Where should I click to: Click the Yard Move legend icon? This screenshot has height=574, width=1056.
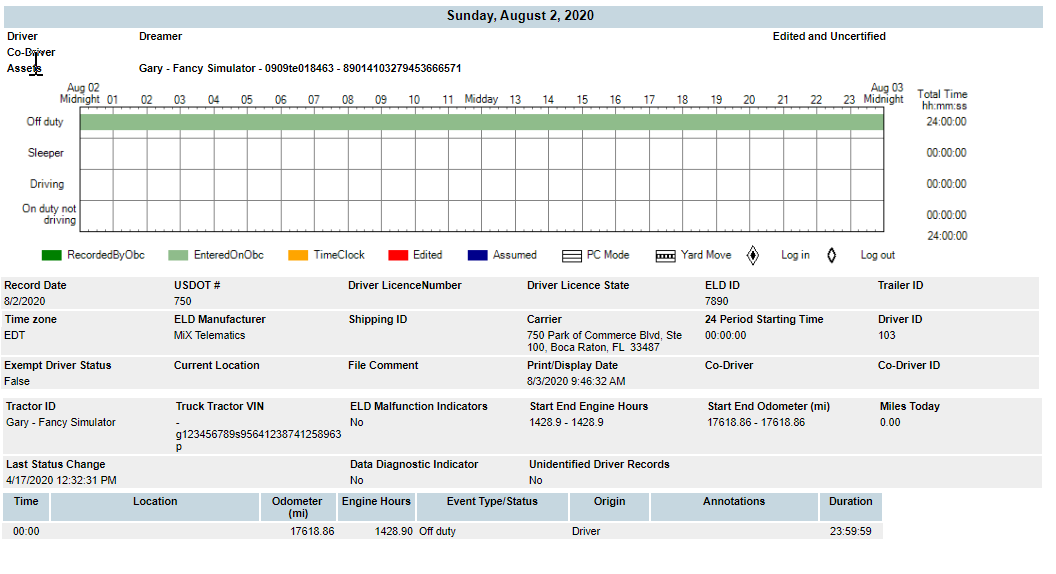(x=665, y=256)
